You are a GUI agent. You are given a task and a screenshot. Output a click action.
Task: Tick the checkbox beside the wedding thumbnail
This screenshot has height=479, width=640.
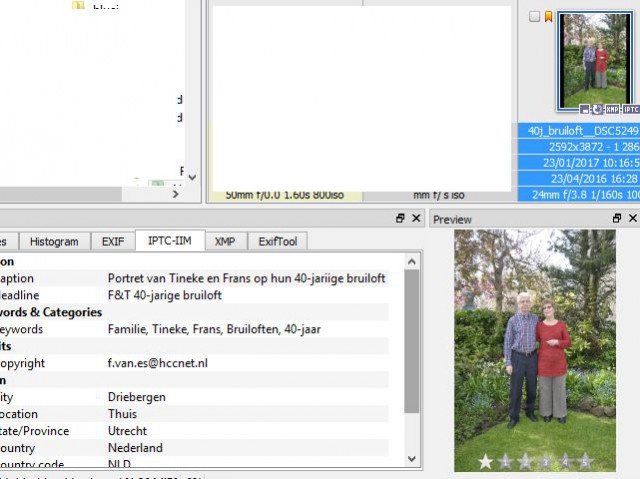click(x=534, y=16)
